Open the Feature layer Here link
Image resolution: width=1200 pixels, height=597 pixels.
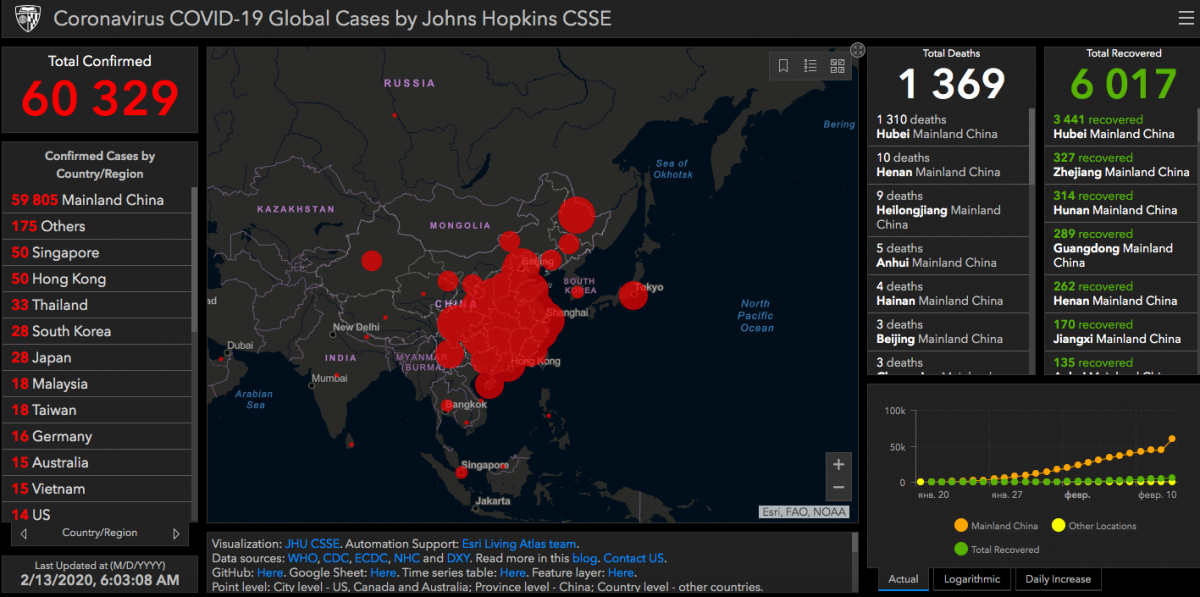point(621,573)
